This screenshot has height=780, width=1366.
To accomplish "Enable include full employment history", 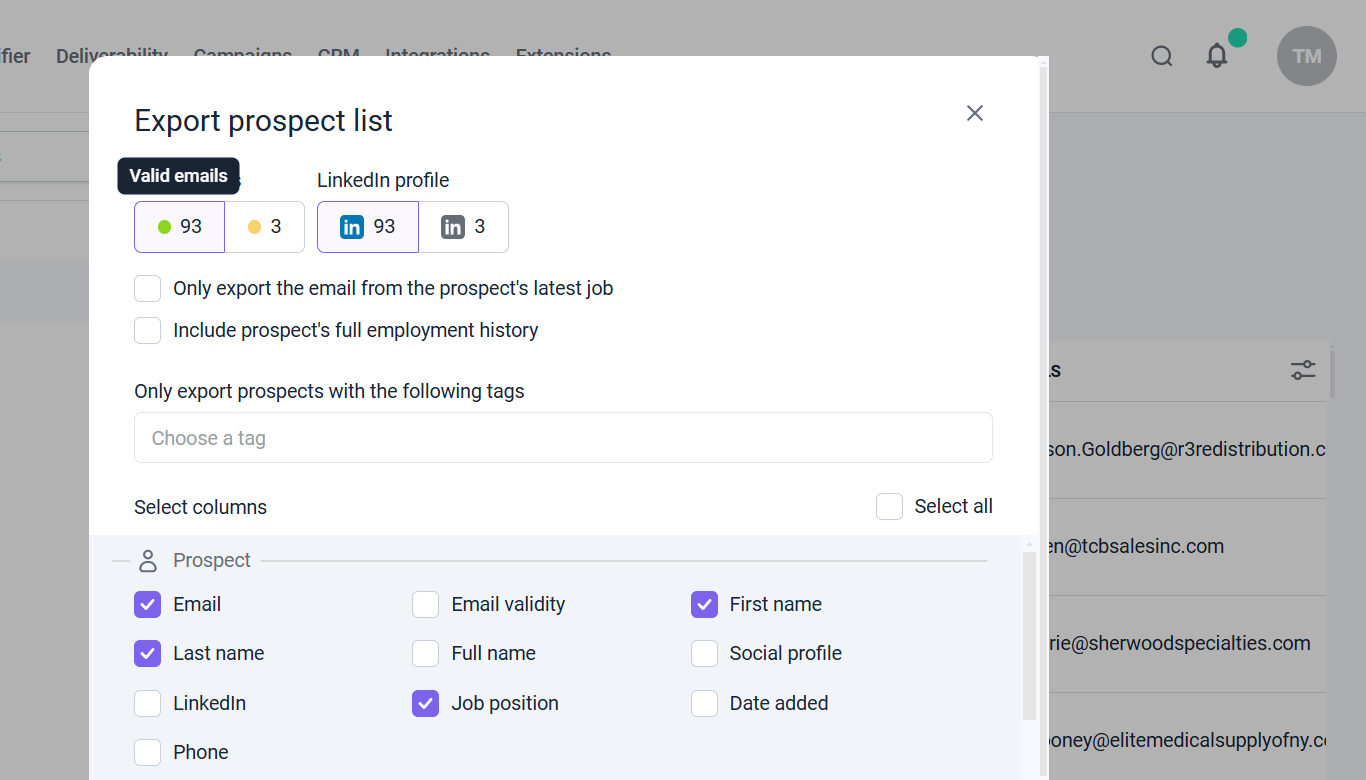I will coord(148,331).
